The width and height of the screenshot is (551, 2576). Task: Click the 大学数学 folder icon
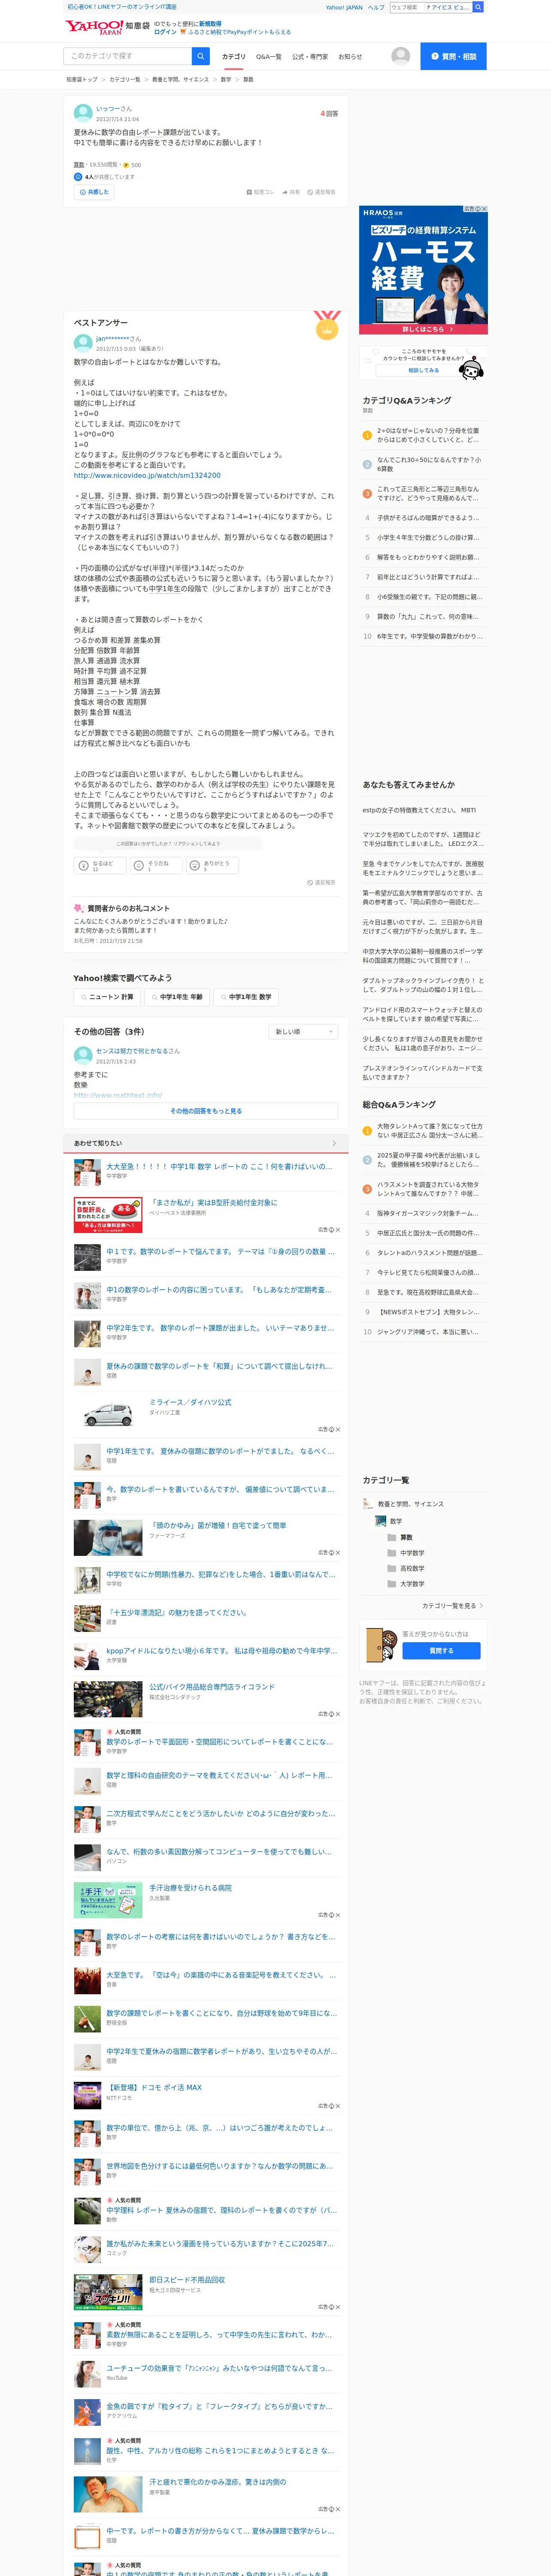click(x=392, y=1584)
